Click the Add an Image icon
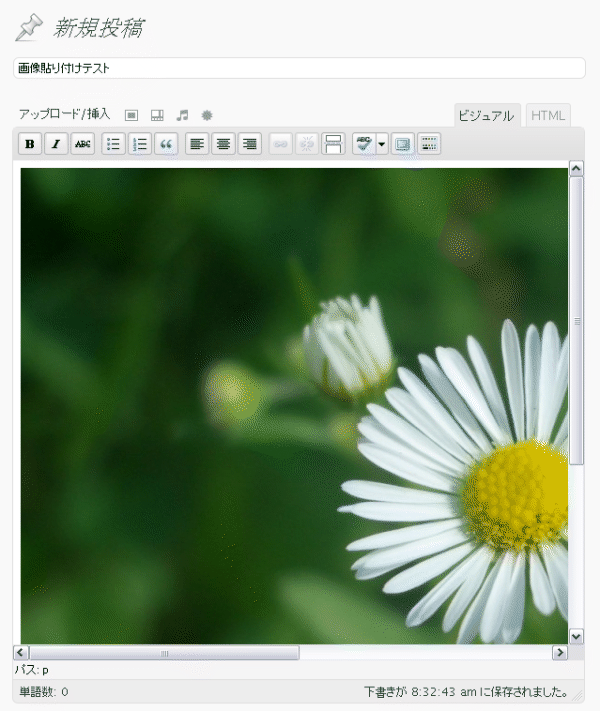 coord(132,115)
